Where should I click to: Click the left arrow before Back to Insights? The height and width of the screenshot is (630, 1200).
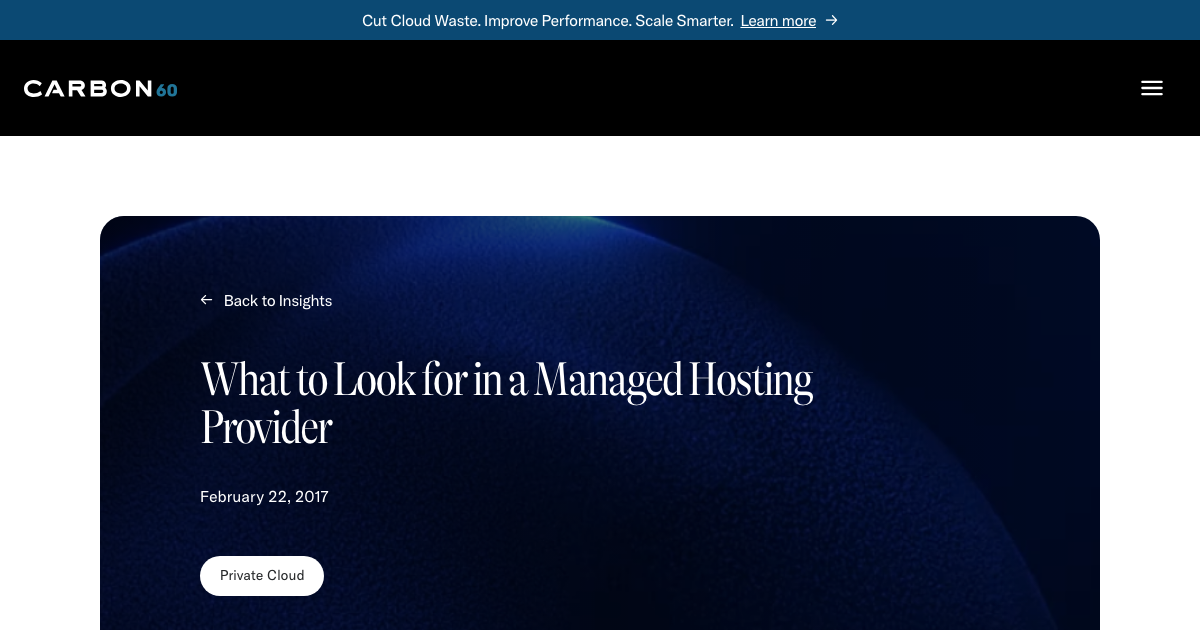[x=206, y=300]
